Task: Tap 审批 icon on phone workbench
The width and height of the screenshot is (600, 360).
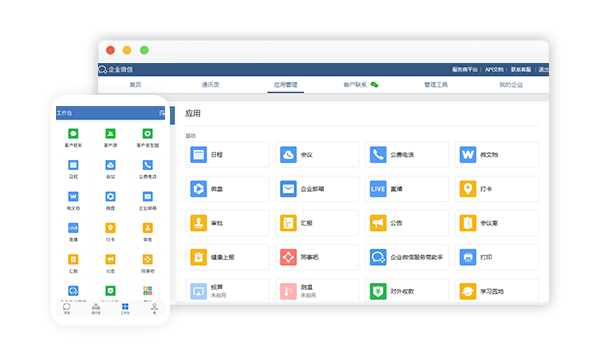Action: click(x=148, y=228)
